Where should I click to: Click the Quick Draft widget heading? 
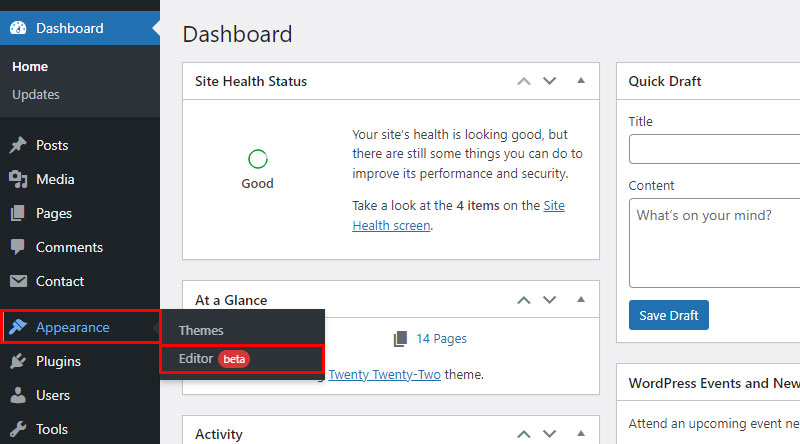(x=665, y=81)
